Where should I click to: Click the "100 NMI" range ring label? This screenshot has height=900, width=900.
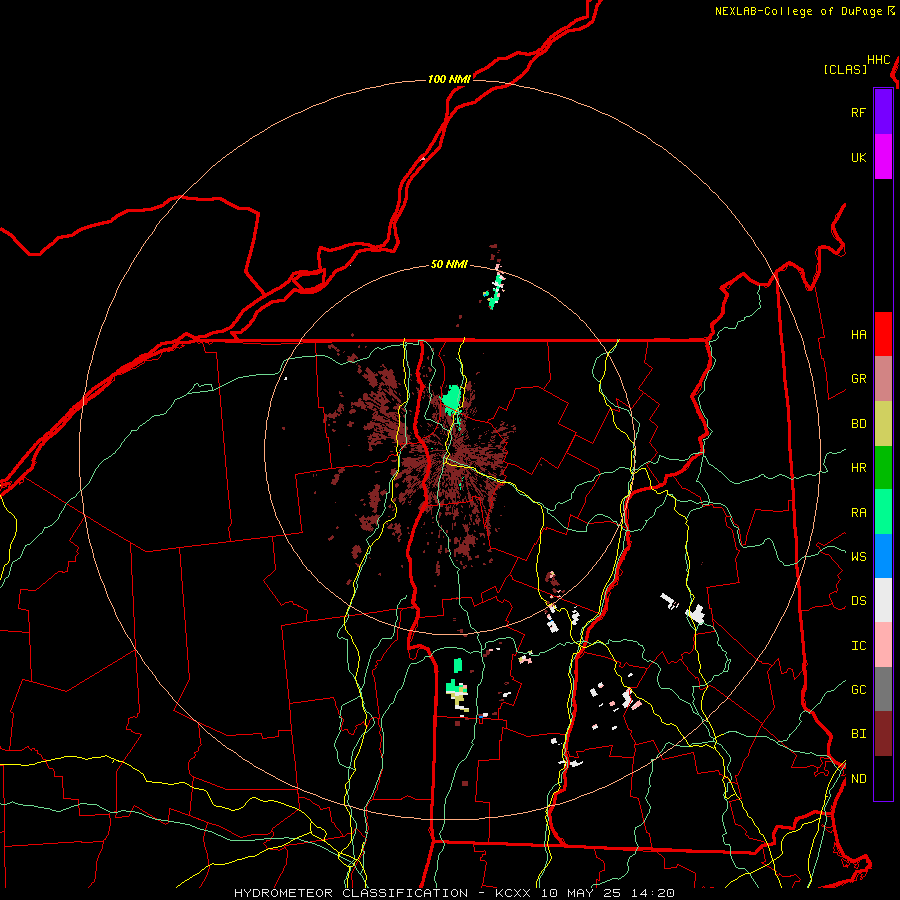point(449,79)
